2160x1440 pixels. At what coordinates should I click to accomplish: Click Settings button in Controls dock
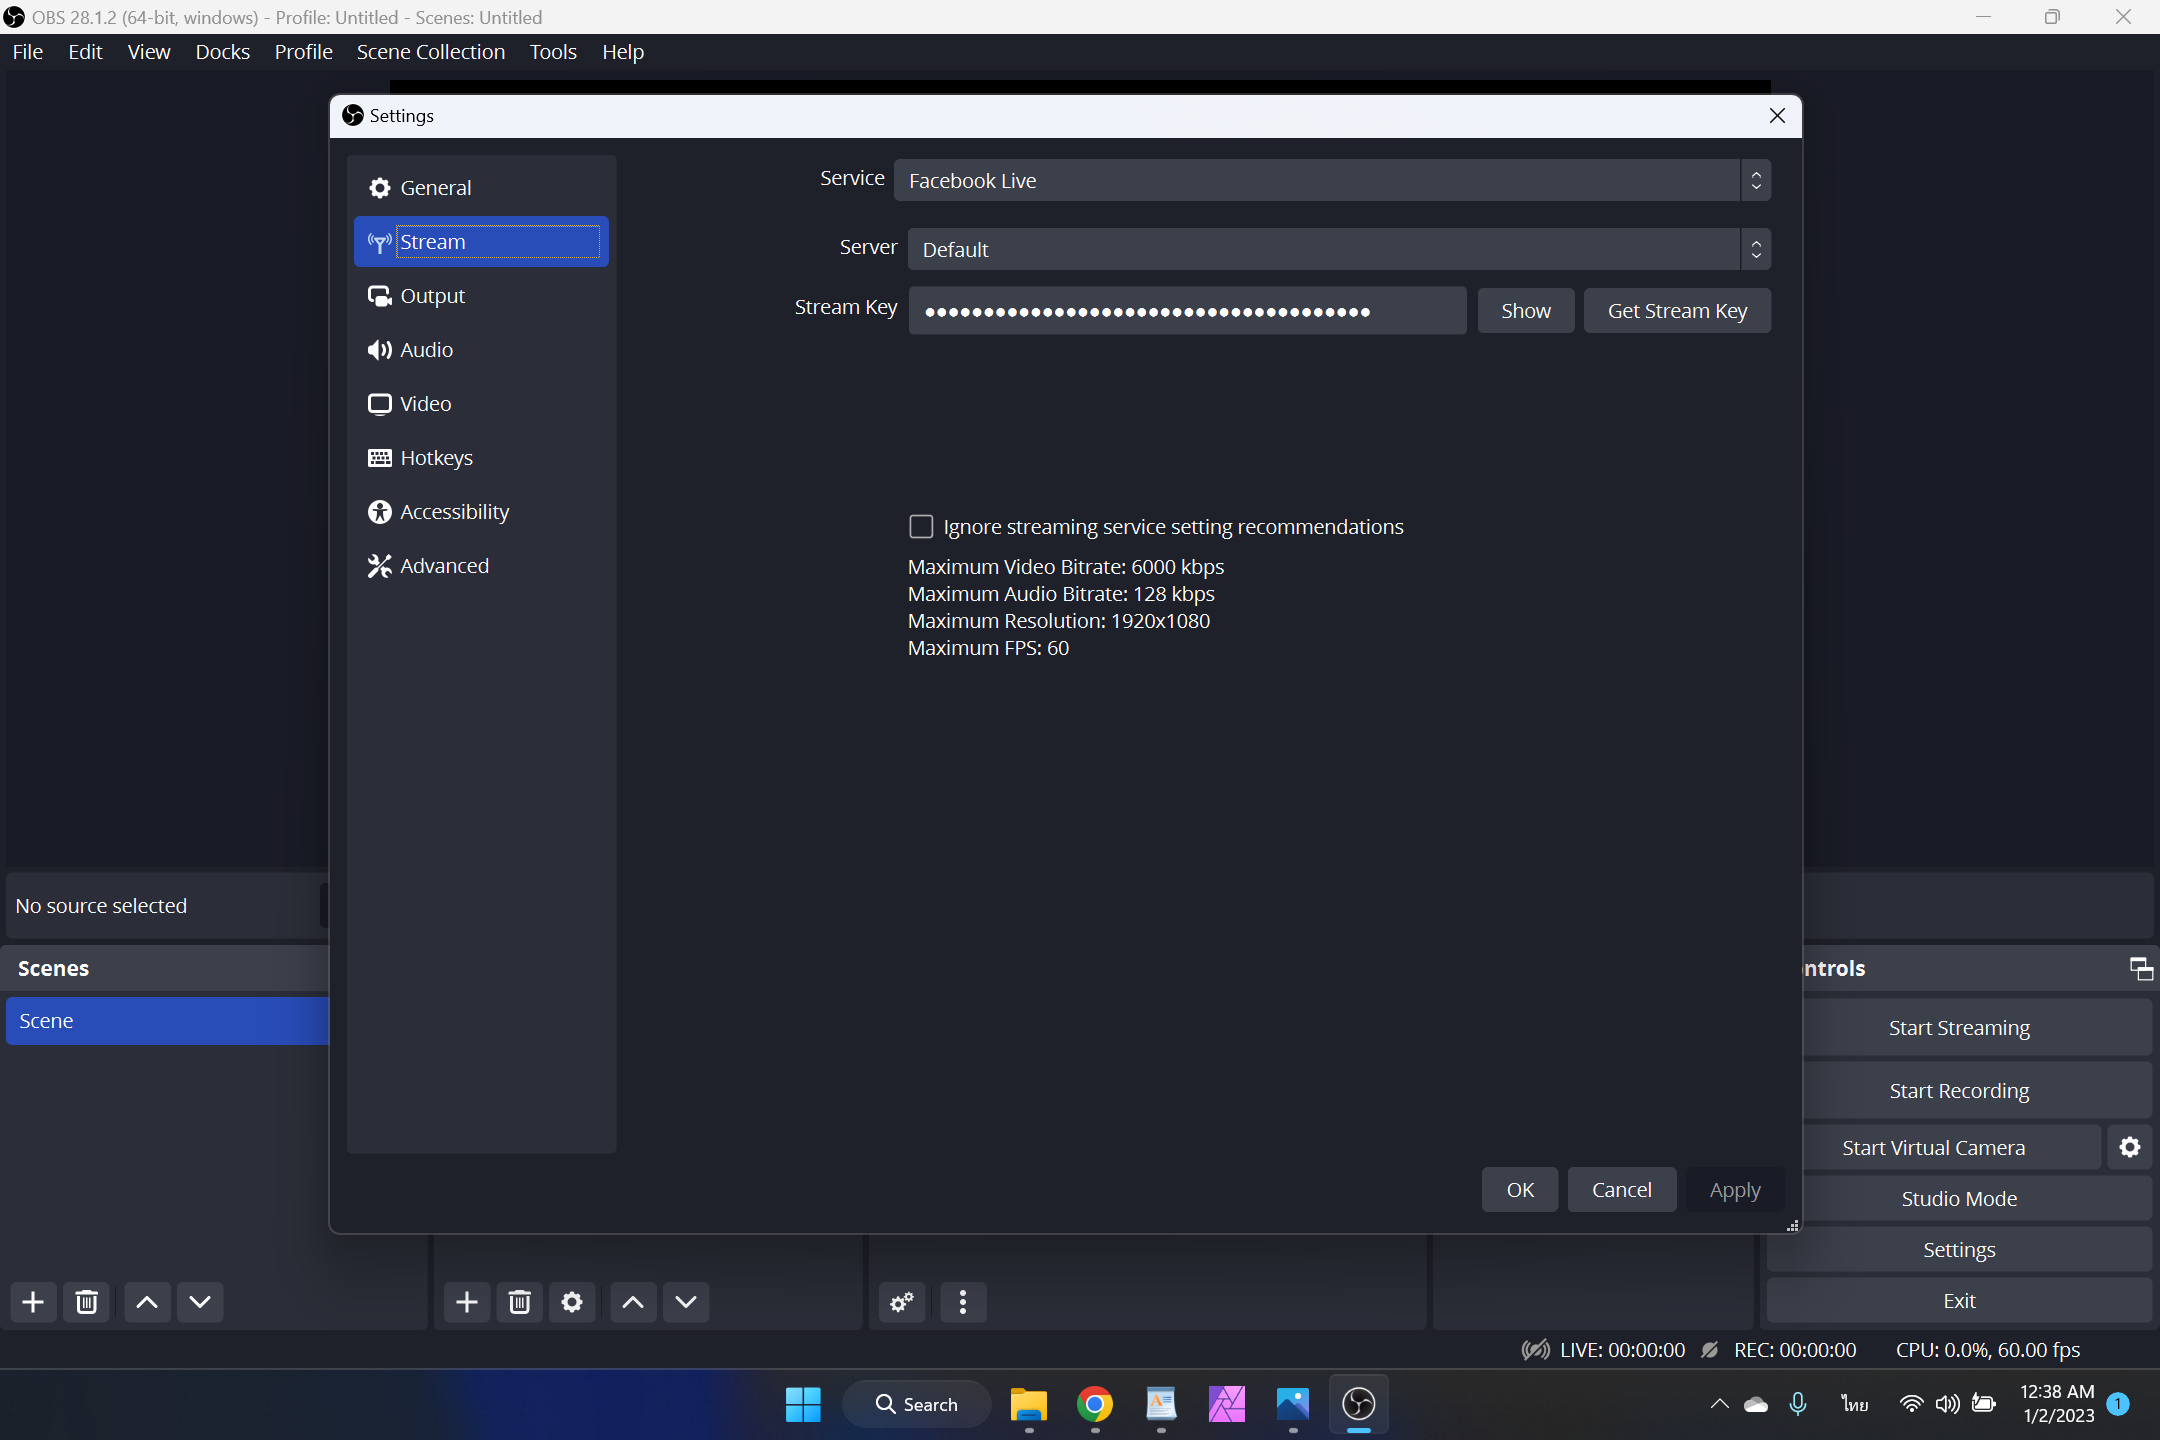[1959, 1250]
